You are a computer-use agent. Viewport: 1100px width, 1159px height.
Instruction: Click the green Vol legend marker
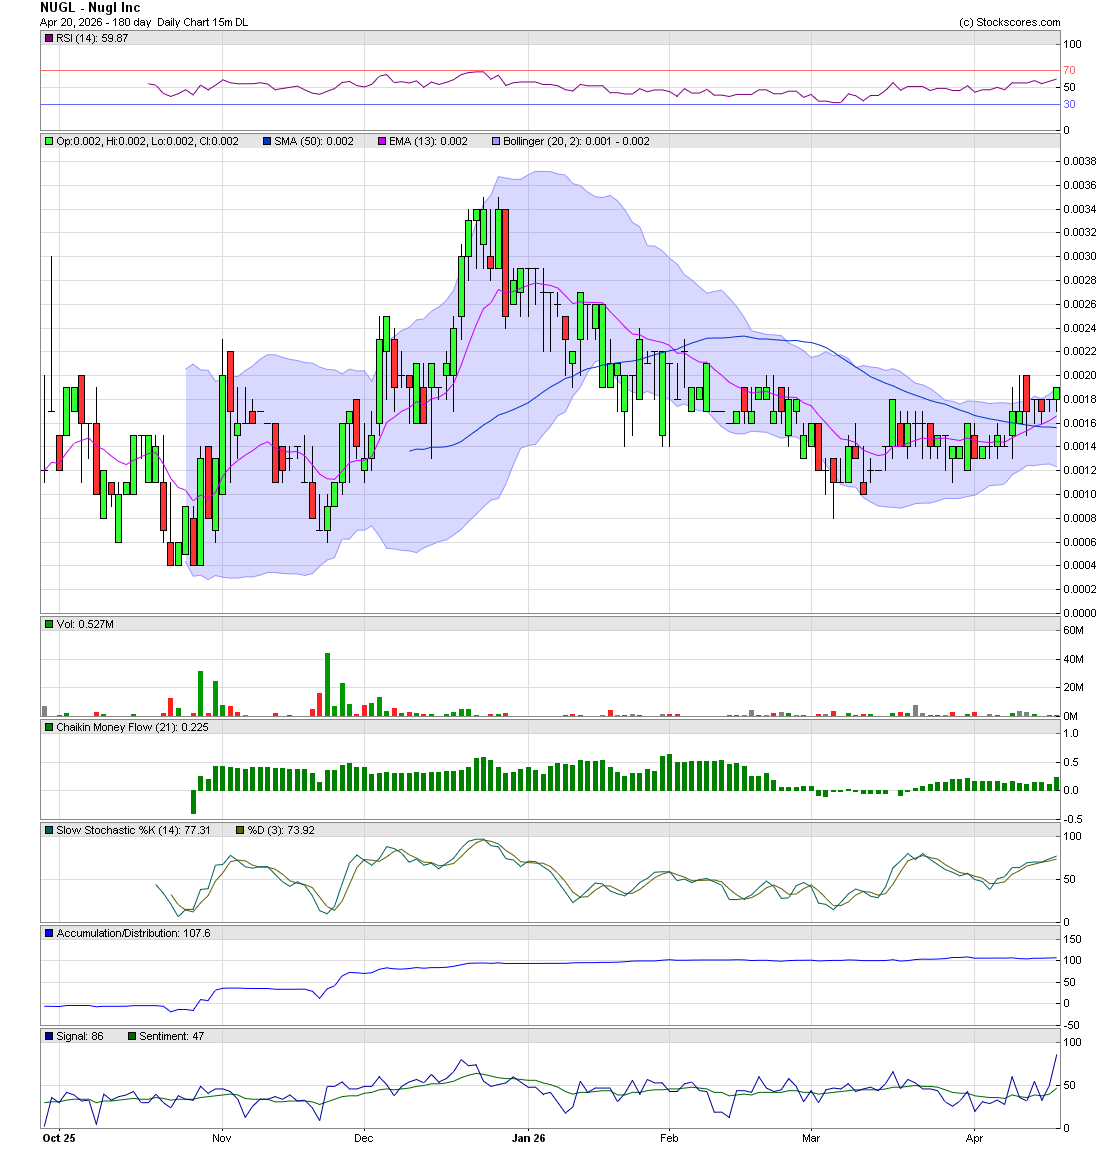point(47,623)
